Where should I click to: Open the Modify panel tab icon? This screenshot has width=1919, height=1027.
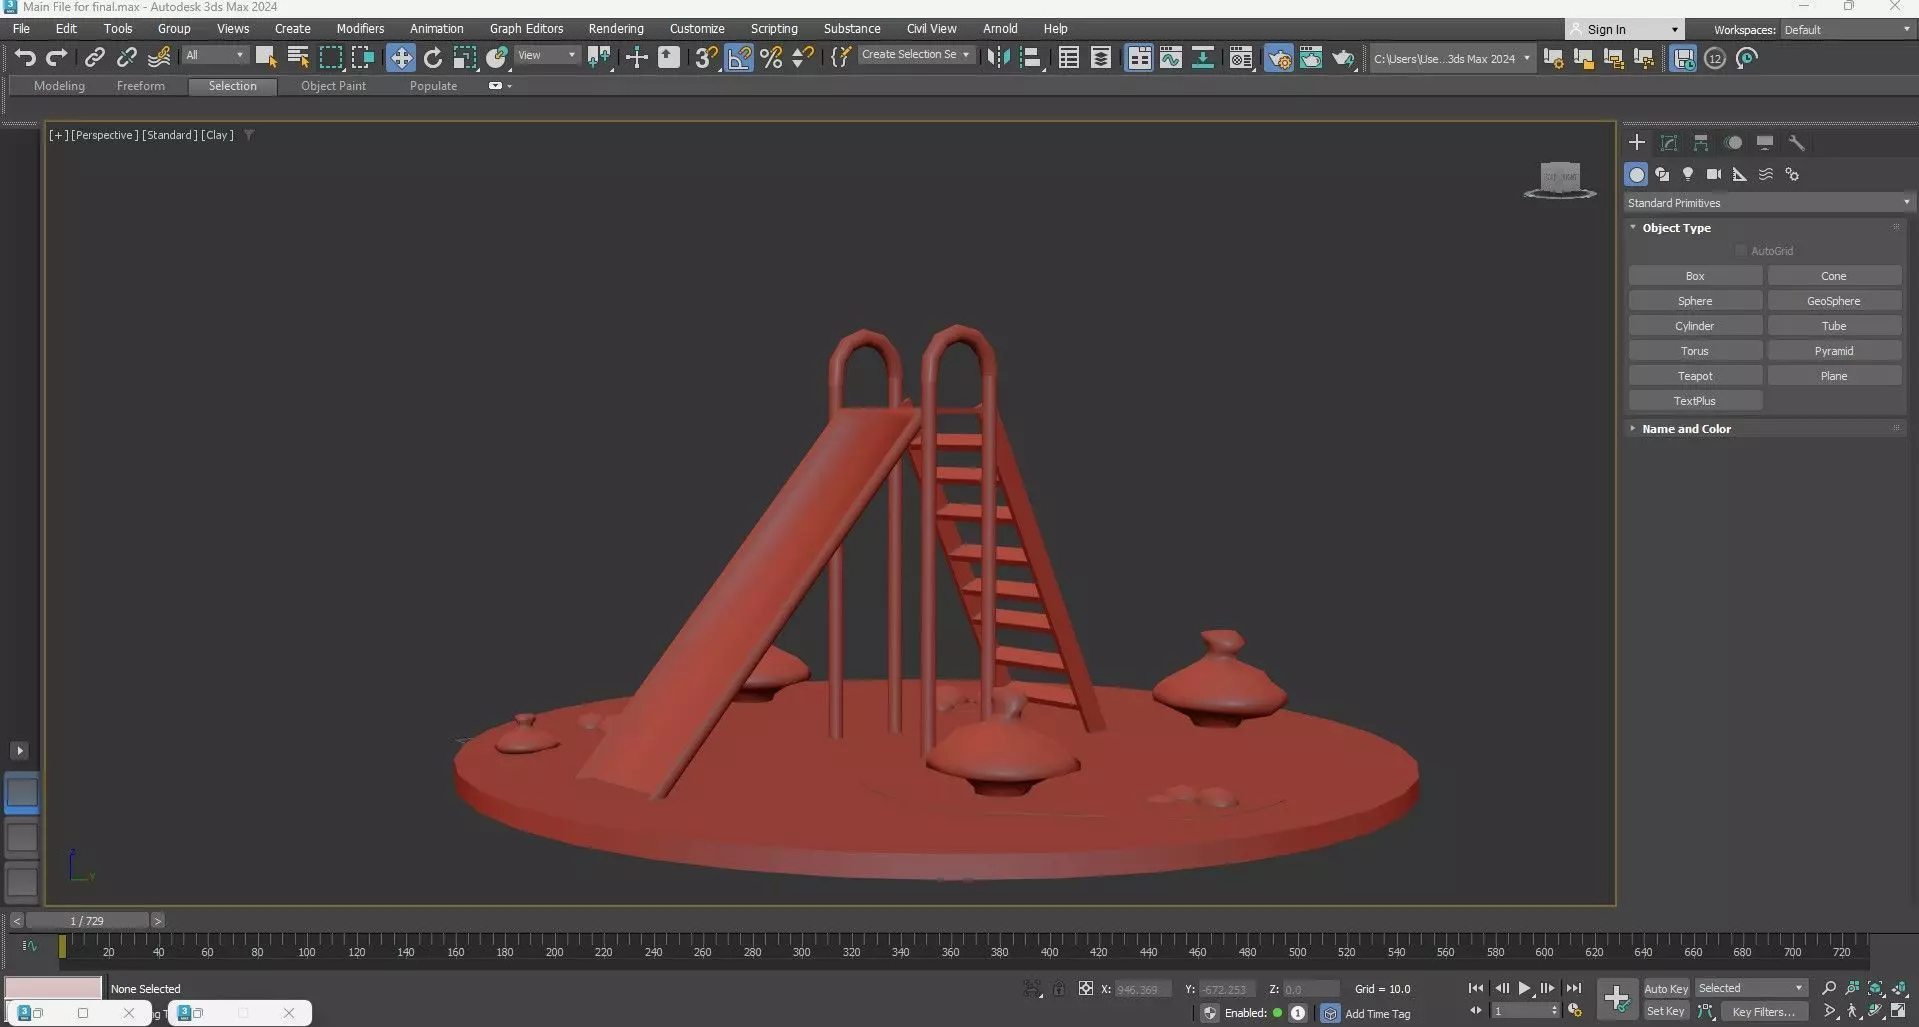point(1669,143)
